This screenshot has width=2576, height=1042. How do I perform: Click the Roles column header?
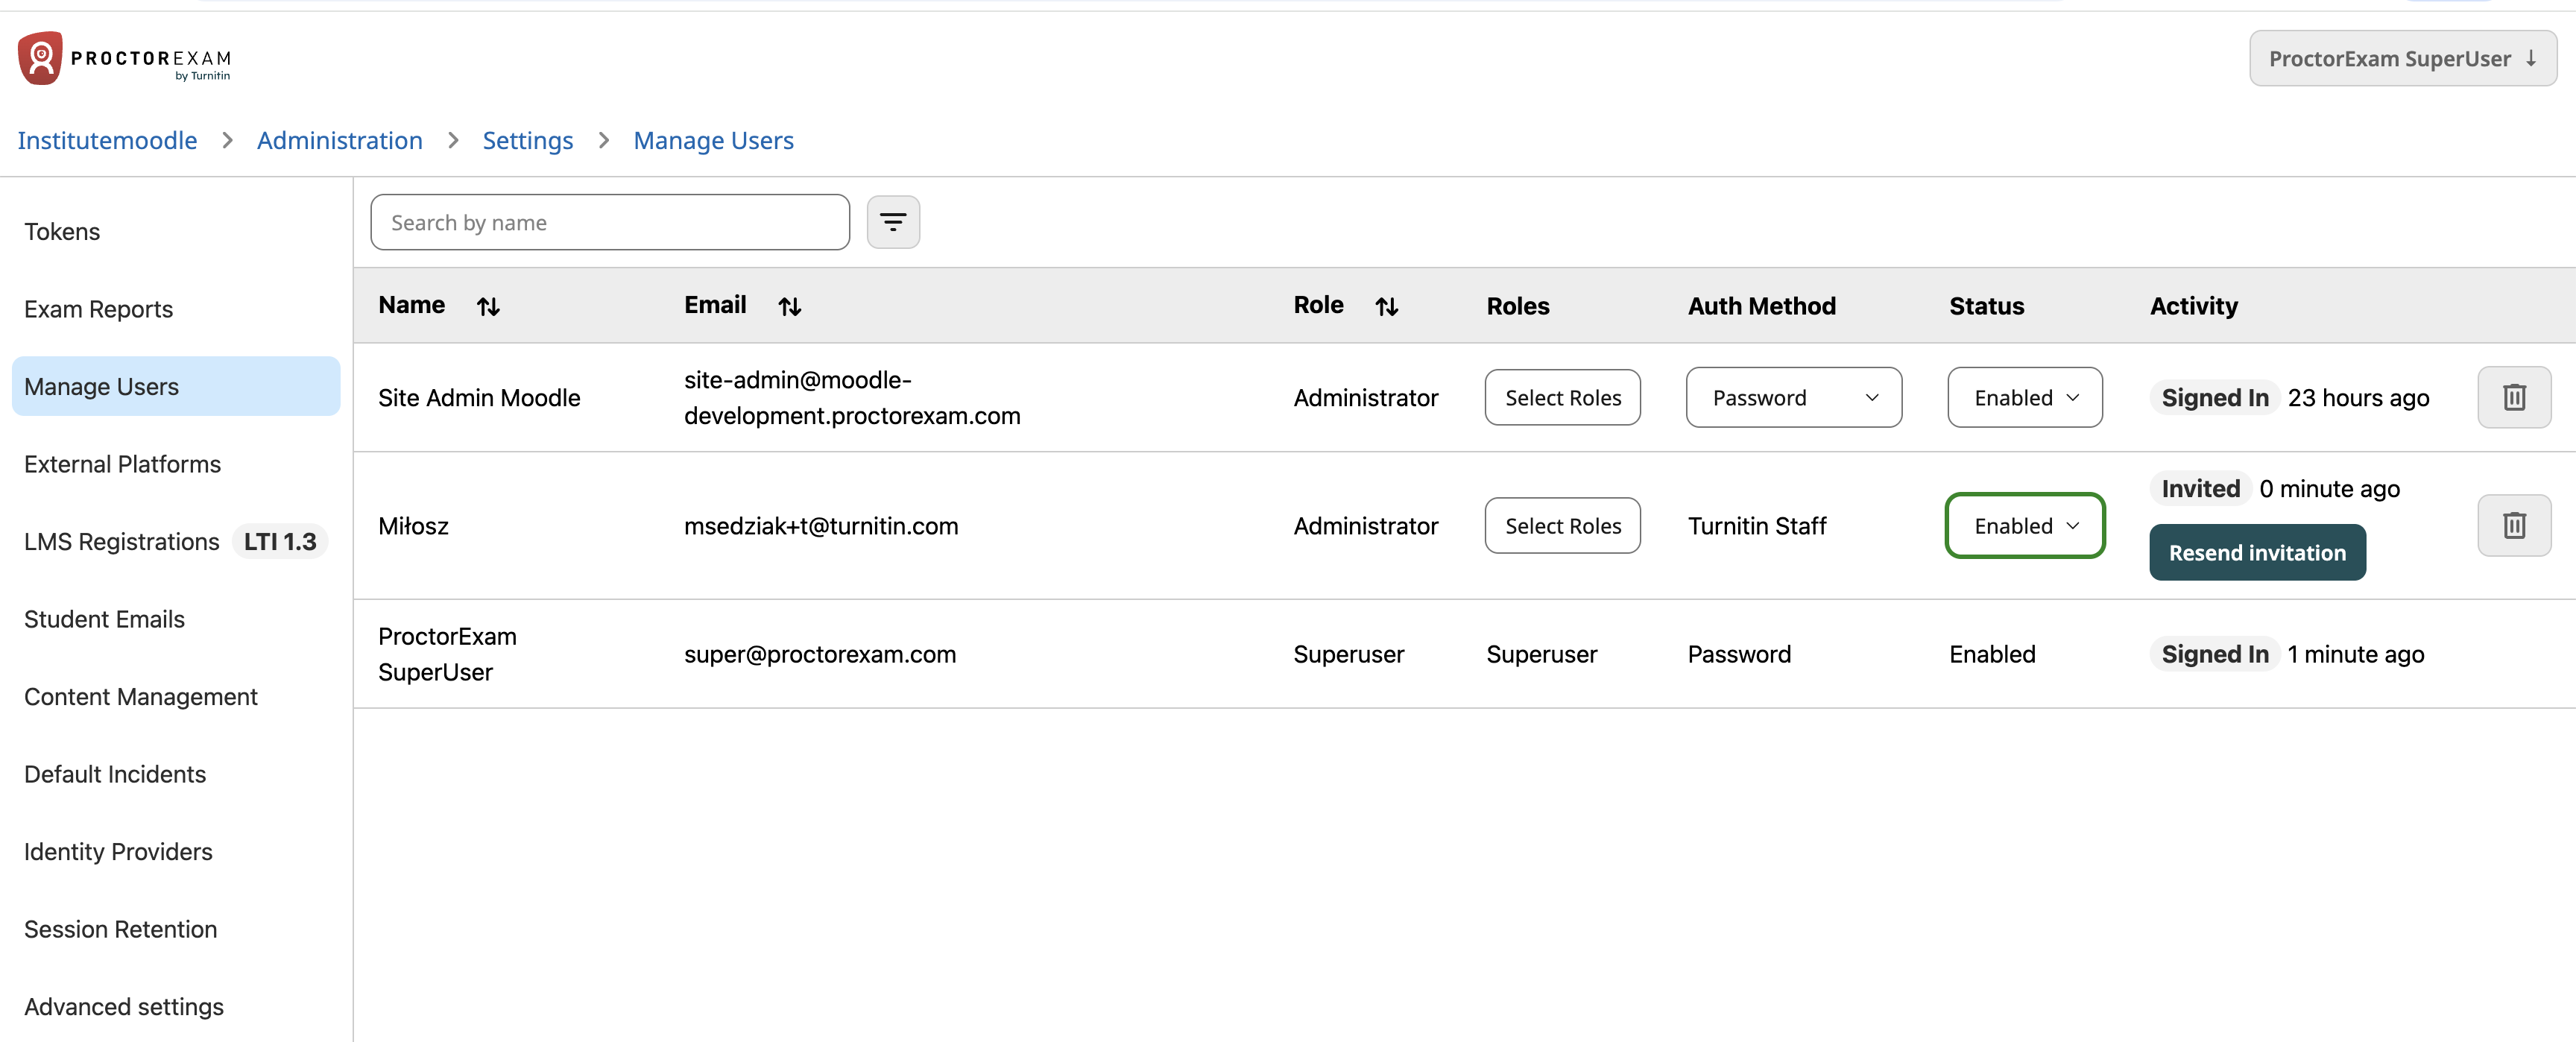pos(1518,306)
